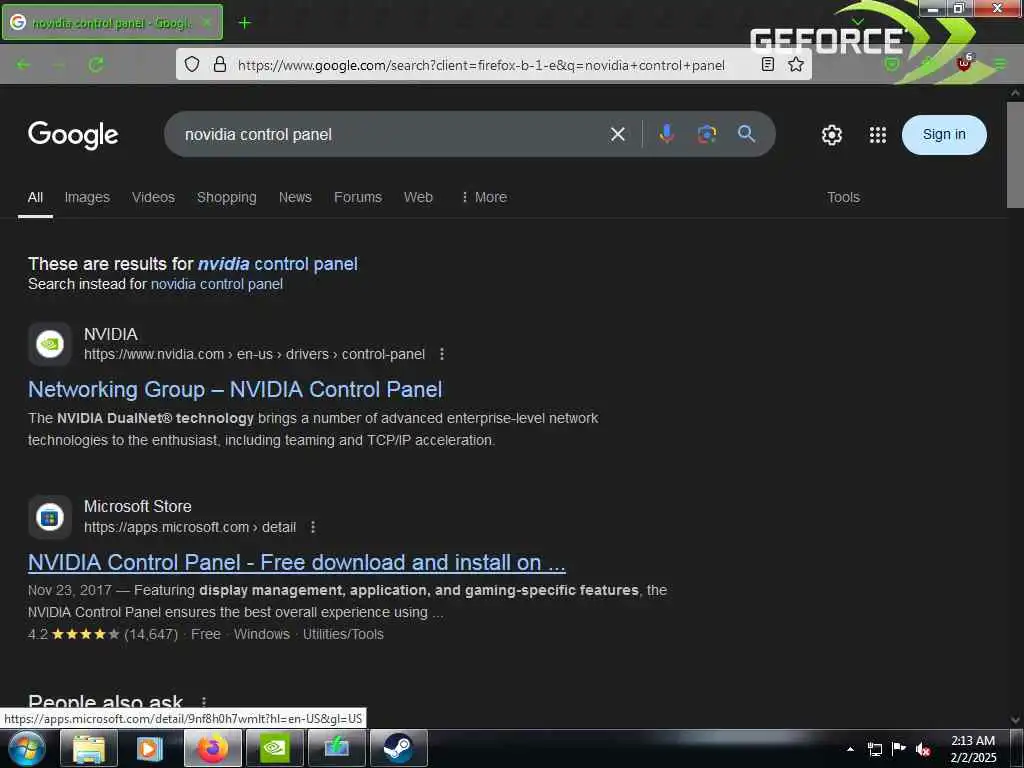
Task: Click the Firefox address bar URL
Action: pyautogui.click(x=481, y=65)
